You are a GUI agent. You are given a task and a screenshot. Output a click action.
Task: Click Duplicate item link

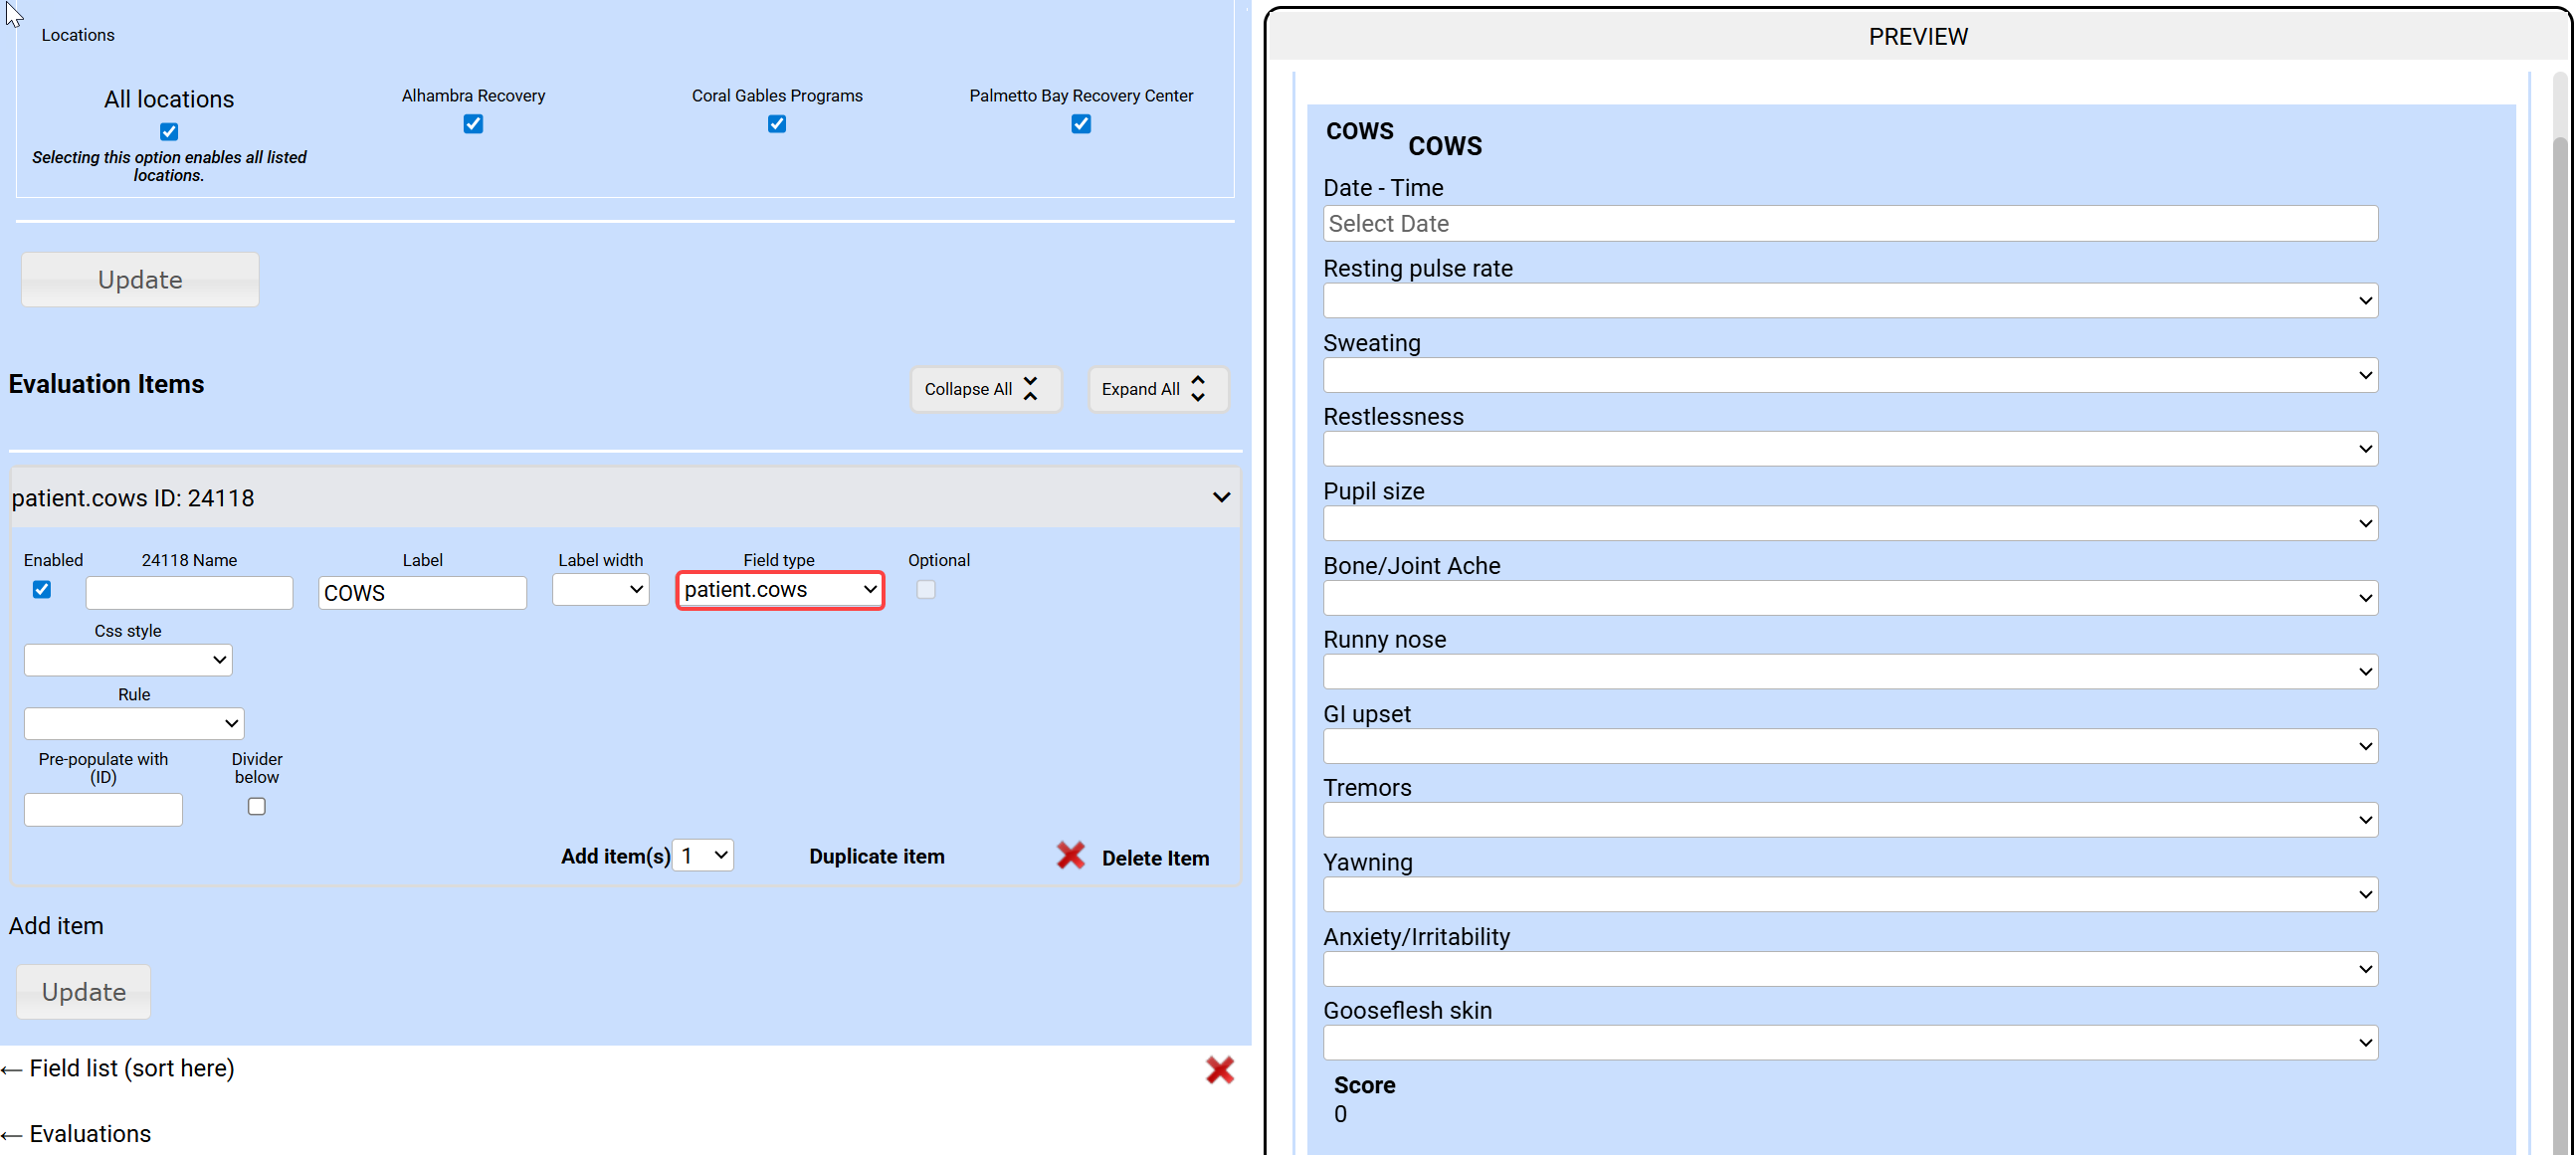pos(876,857)
